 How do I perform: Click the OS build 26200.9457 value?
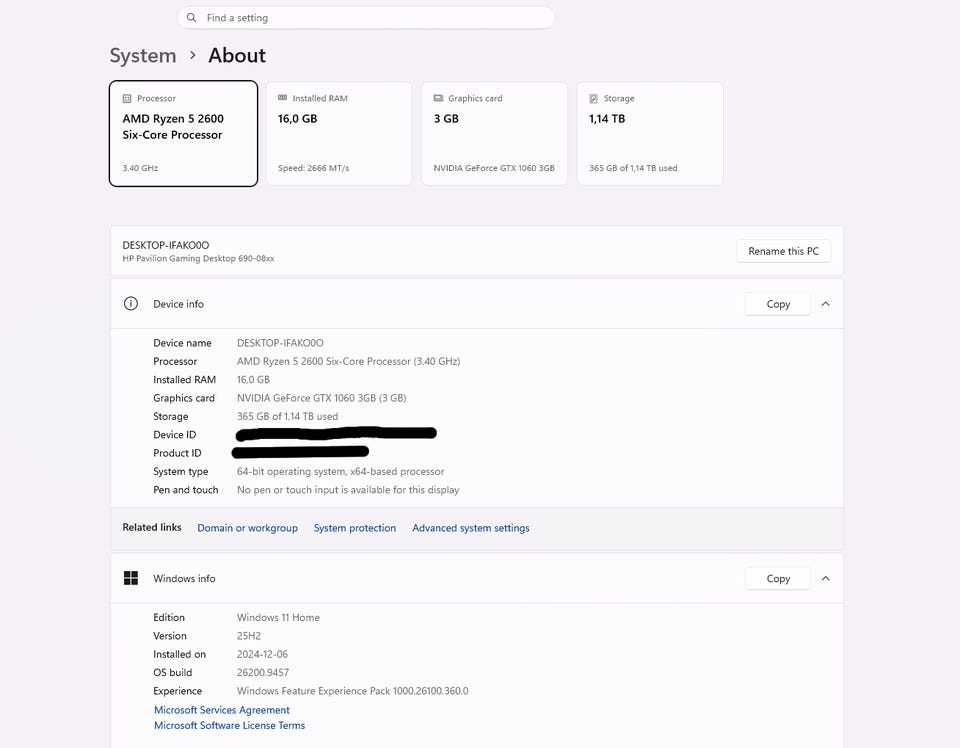[263, 673]
